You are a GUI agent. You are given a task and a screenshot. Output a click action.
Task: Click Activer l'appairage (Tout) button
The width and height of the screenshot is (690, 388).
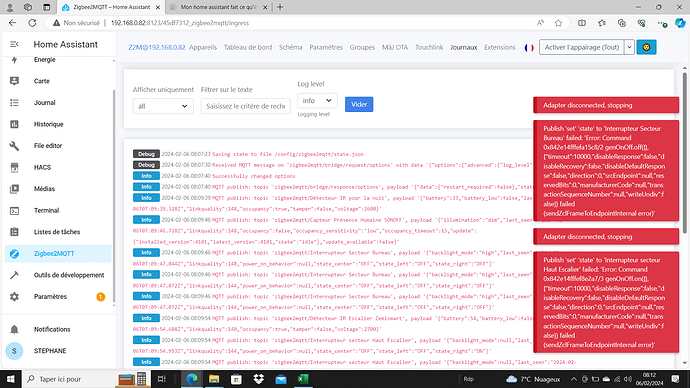[x=582, y=47]
